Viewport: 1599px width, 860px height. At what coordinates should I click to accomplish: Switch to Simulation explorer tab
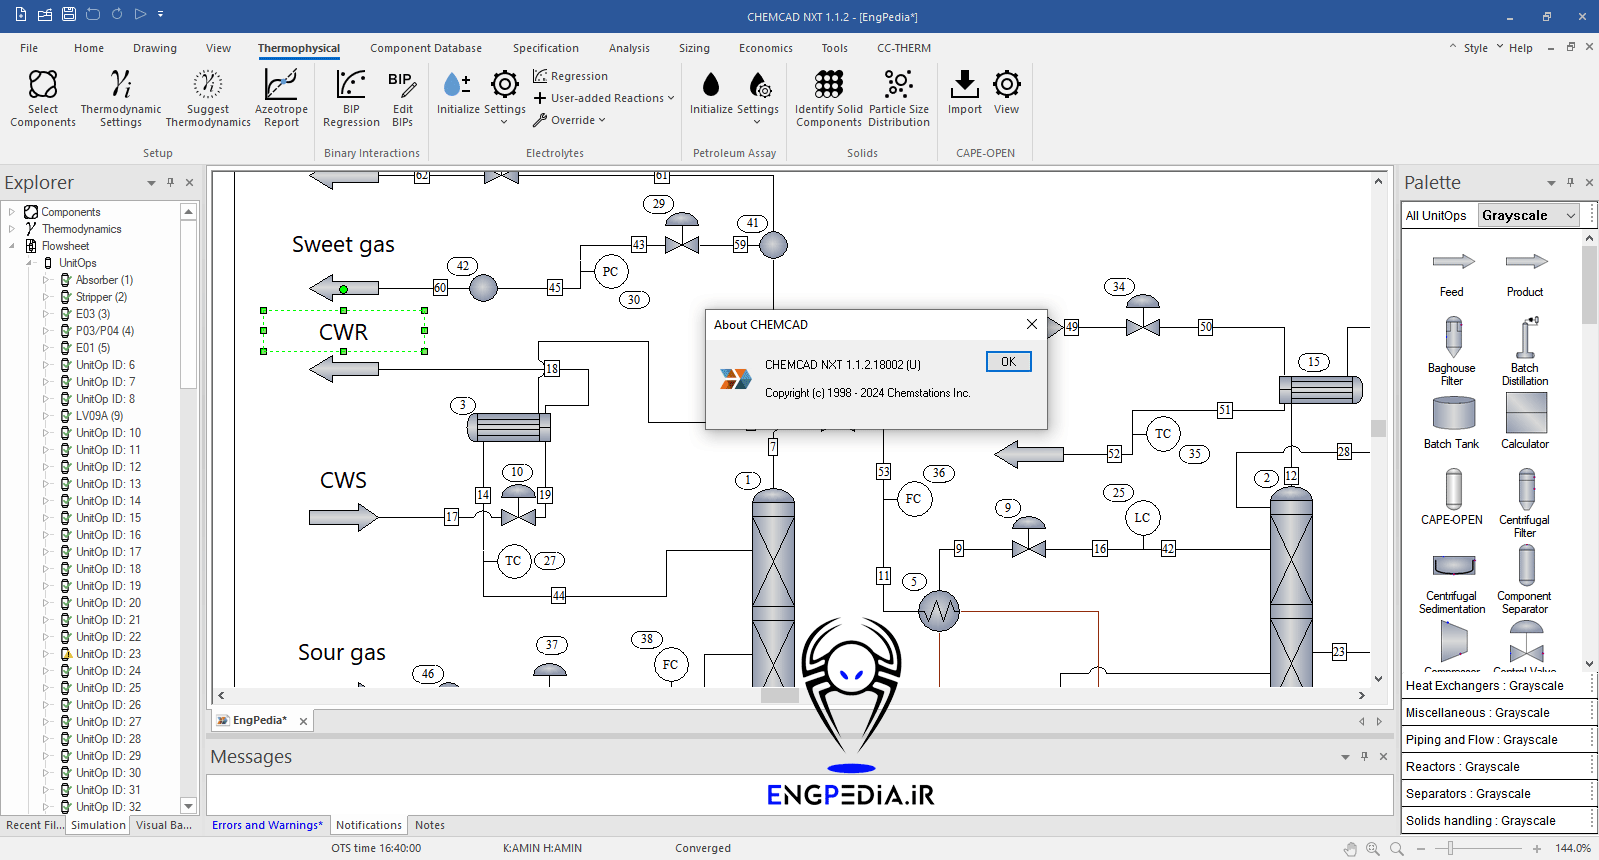(98, 825)
